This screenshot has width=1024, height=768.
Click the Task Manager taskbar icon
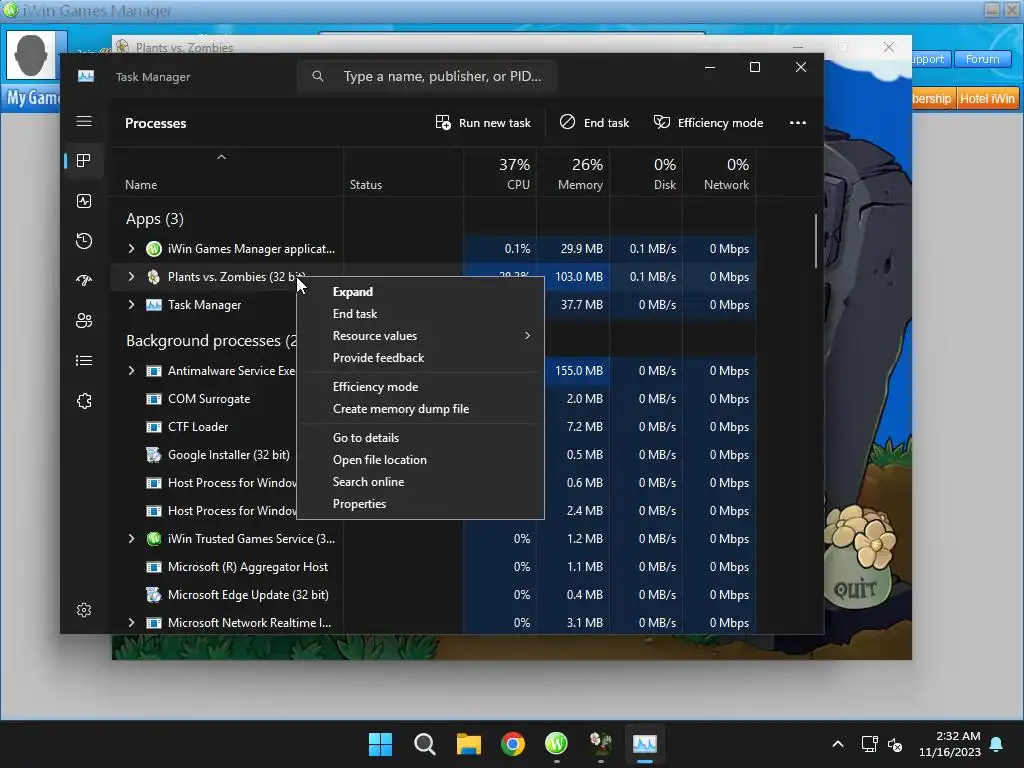click(645, 744)
